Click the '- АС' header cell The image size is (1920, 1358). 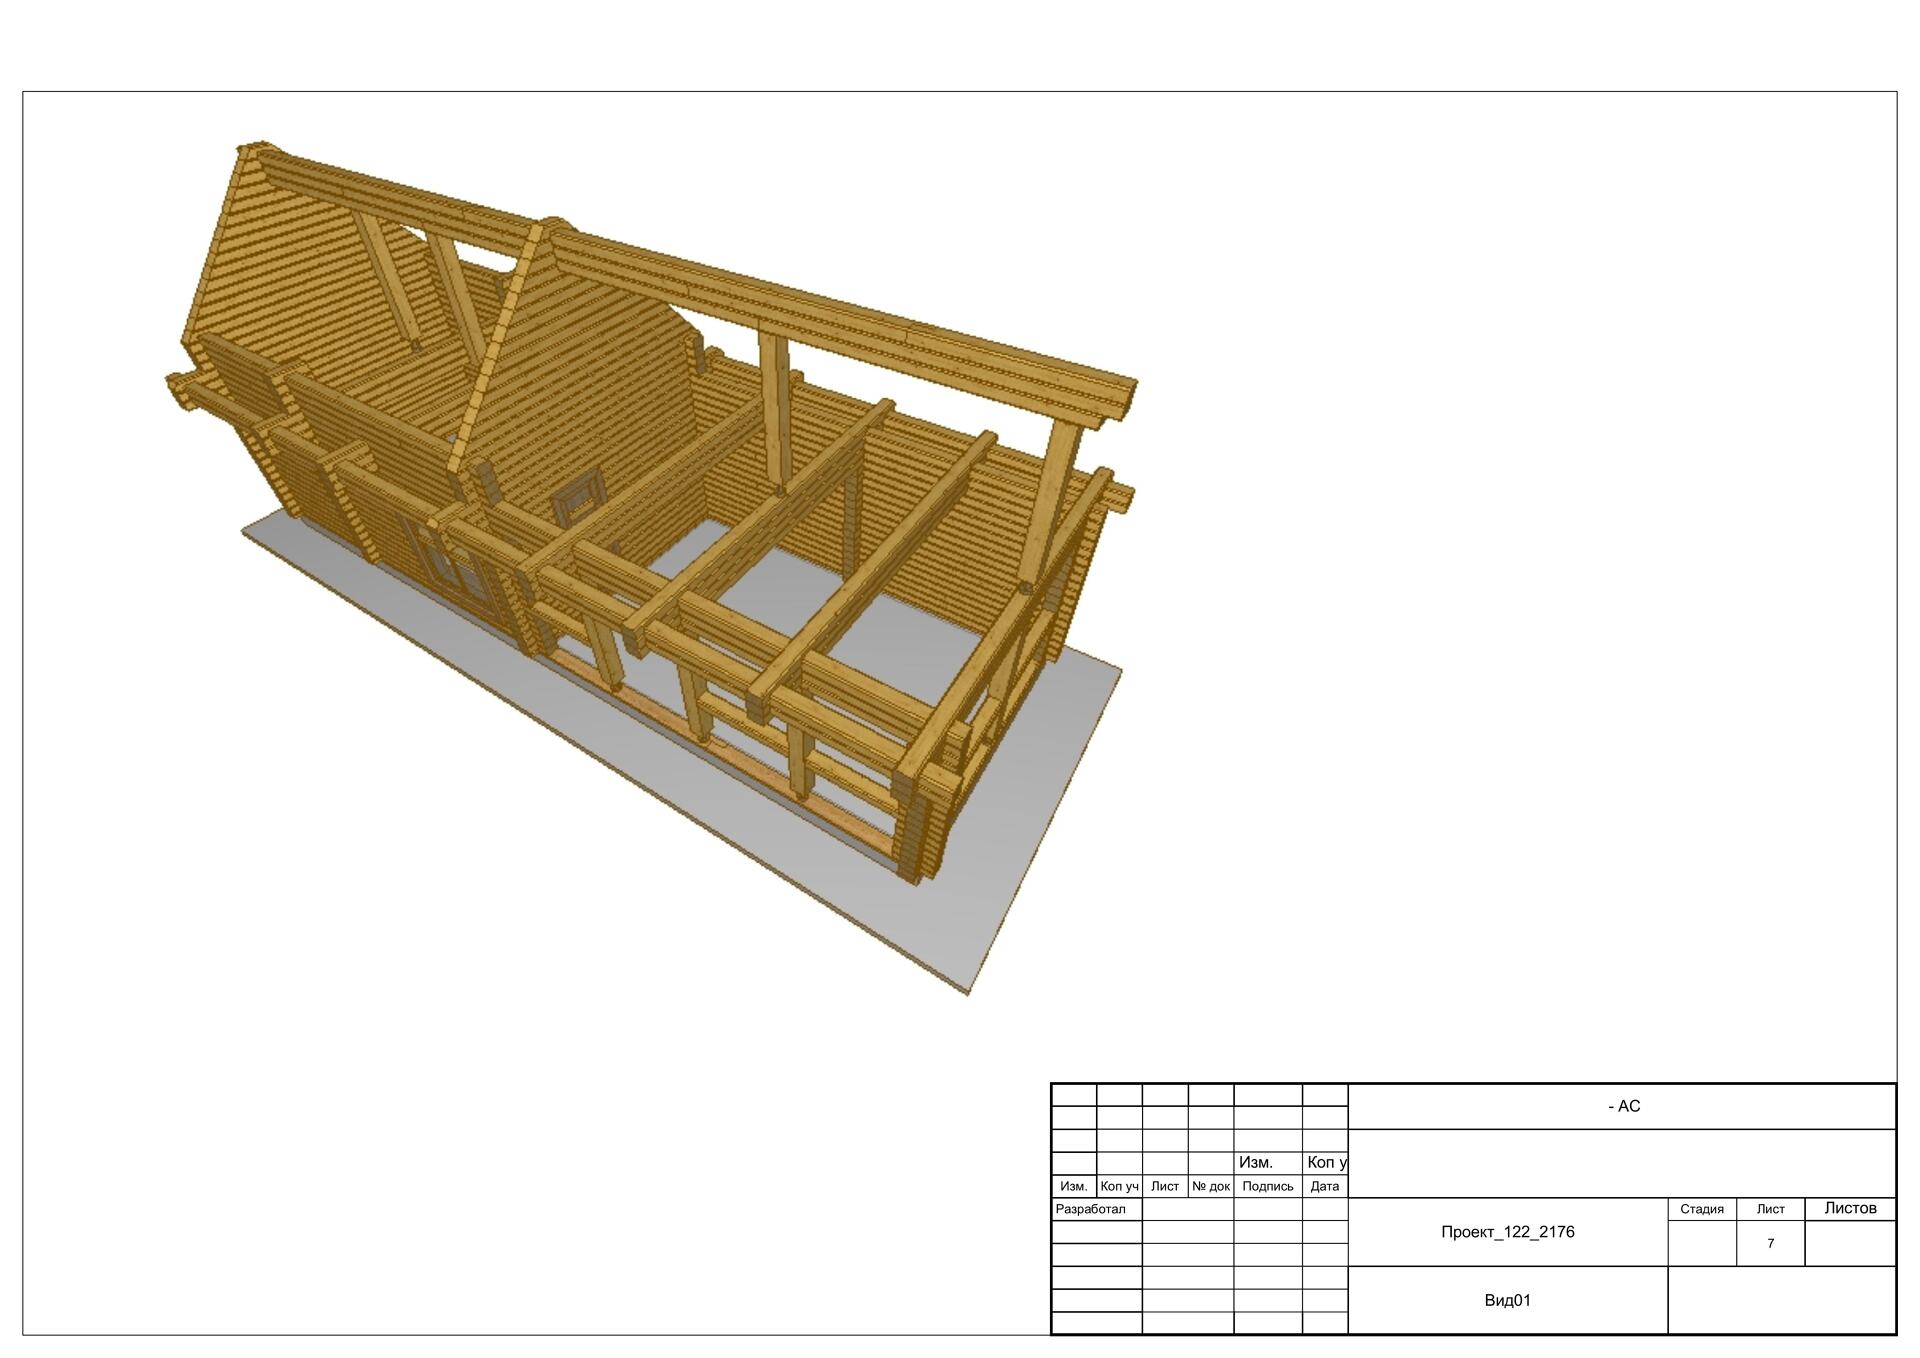(1623, 1106)
